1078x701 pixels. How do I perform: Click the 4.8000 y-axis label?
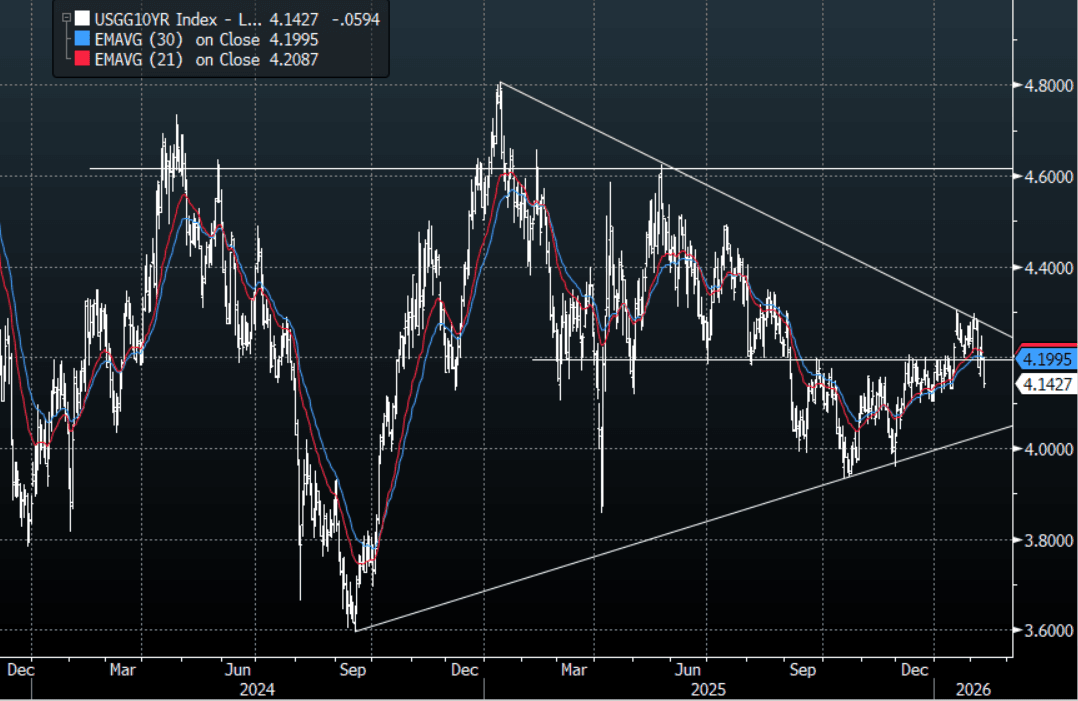tap(1048, 86)
